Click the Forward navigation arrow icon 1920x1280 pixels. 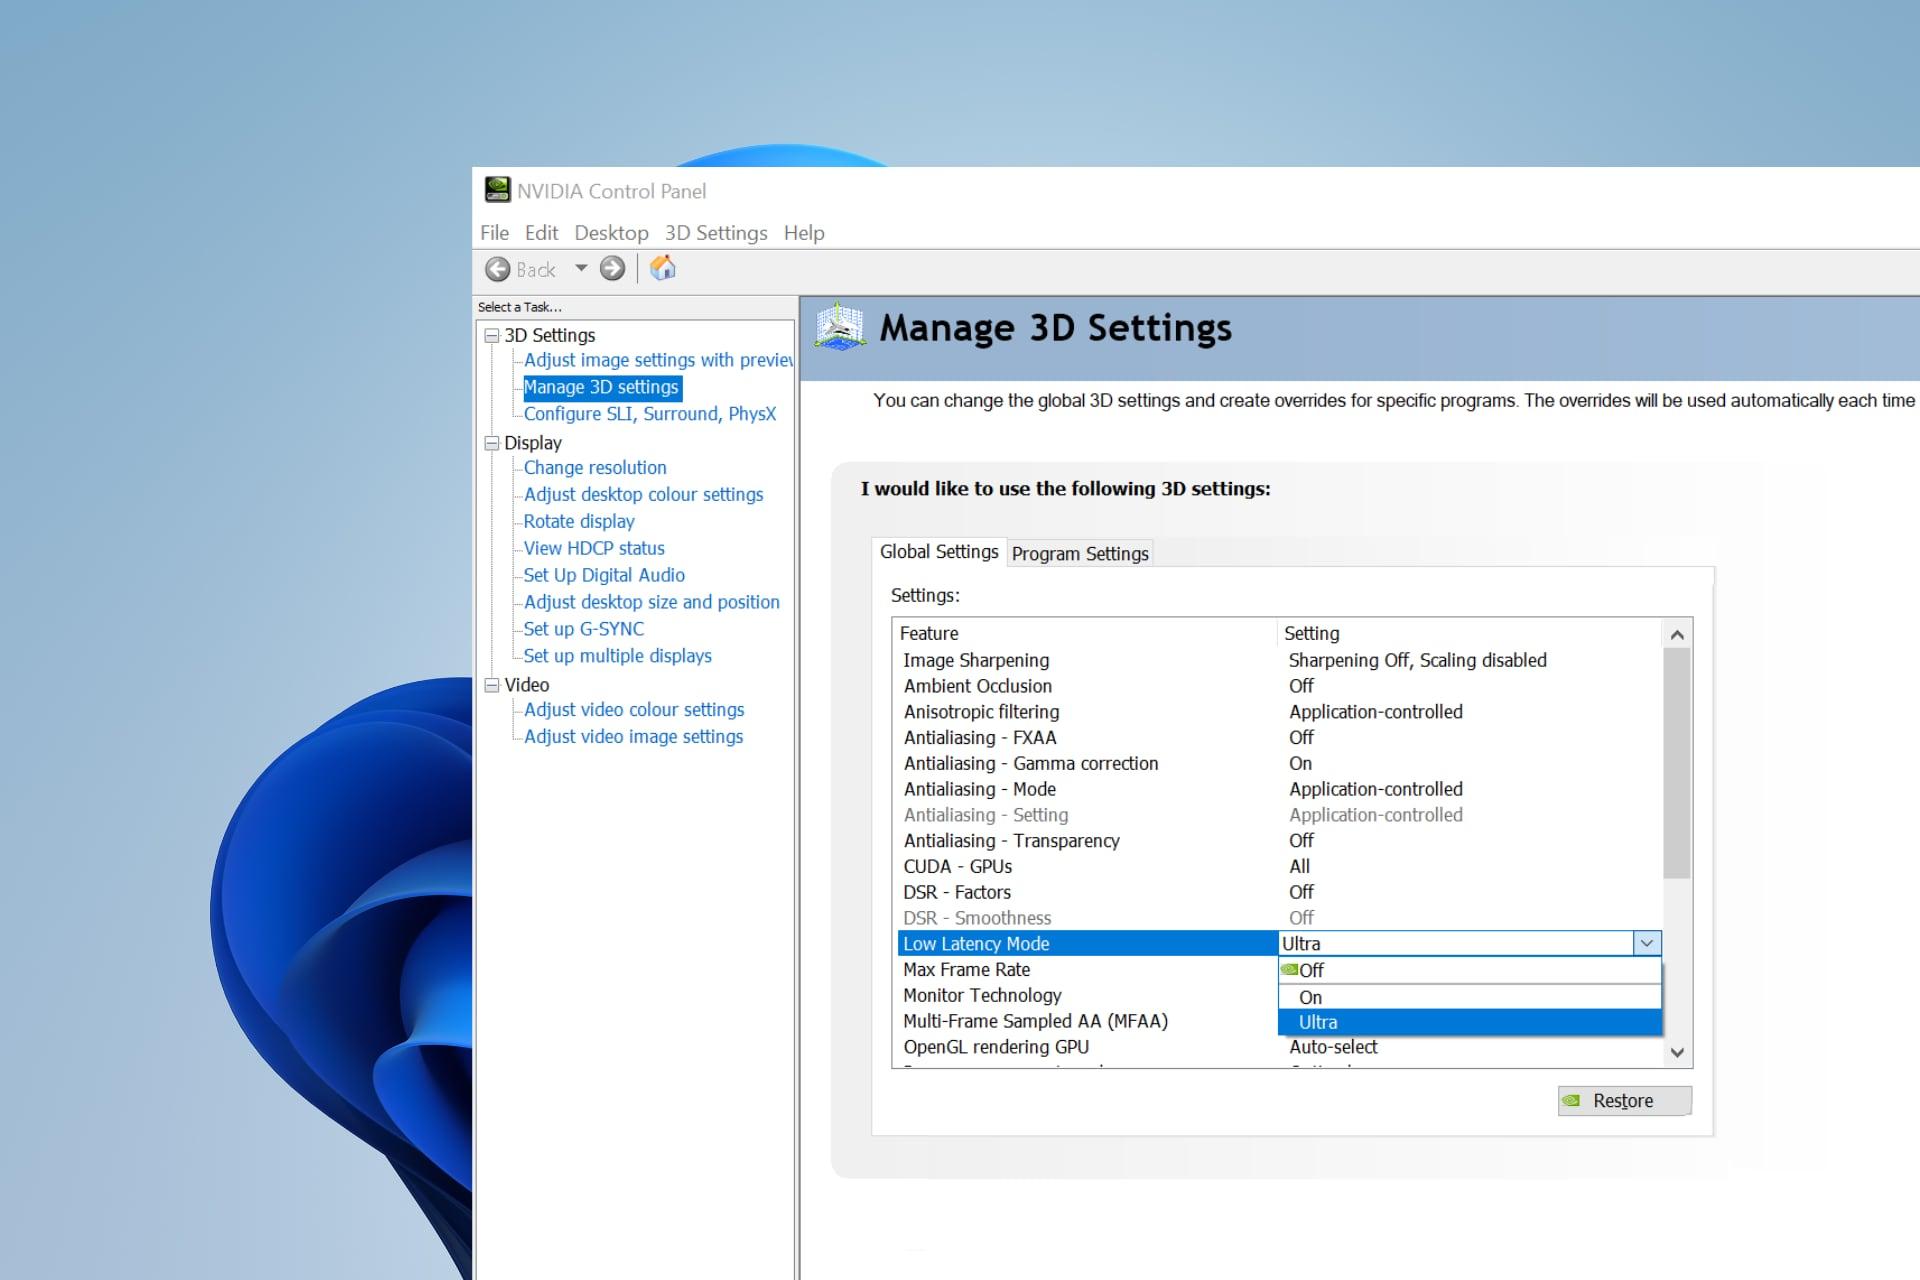[612, 268]
